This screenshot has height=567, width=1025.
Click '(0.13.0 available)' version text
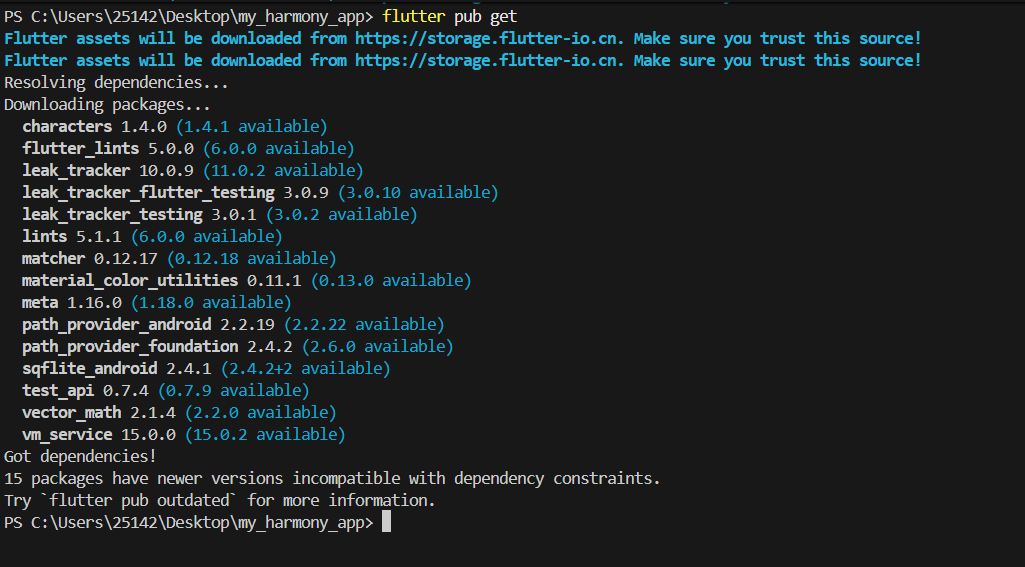(391, 281)
